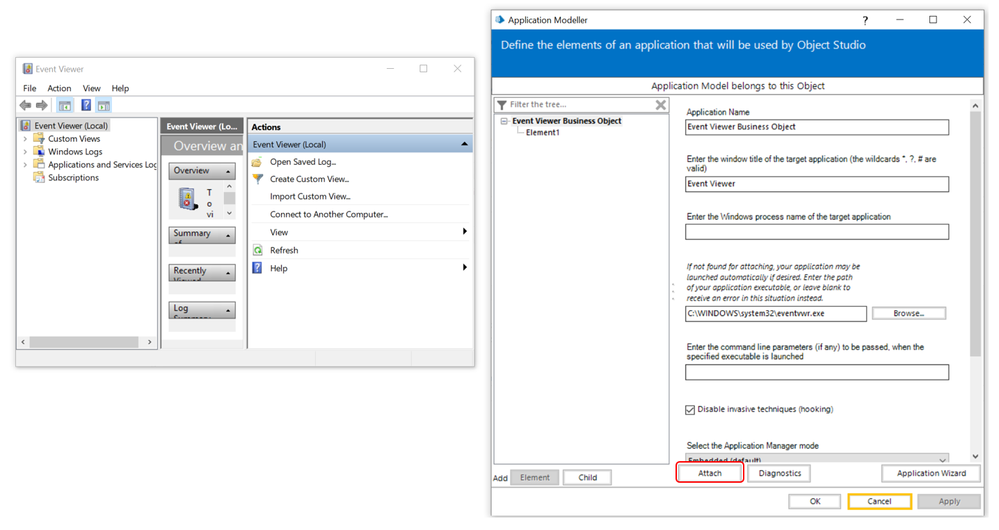999x530 pixels.
Task: Click the Windows process name input field
Action: [x=816, y=232]
